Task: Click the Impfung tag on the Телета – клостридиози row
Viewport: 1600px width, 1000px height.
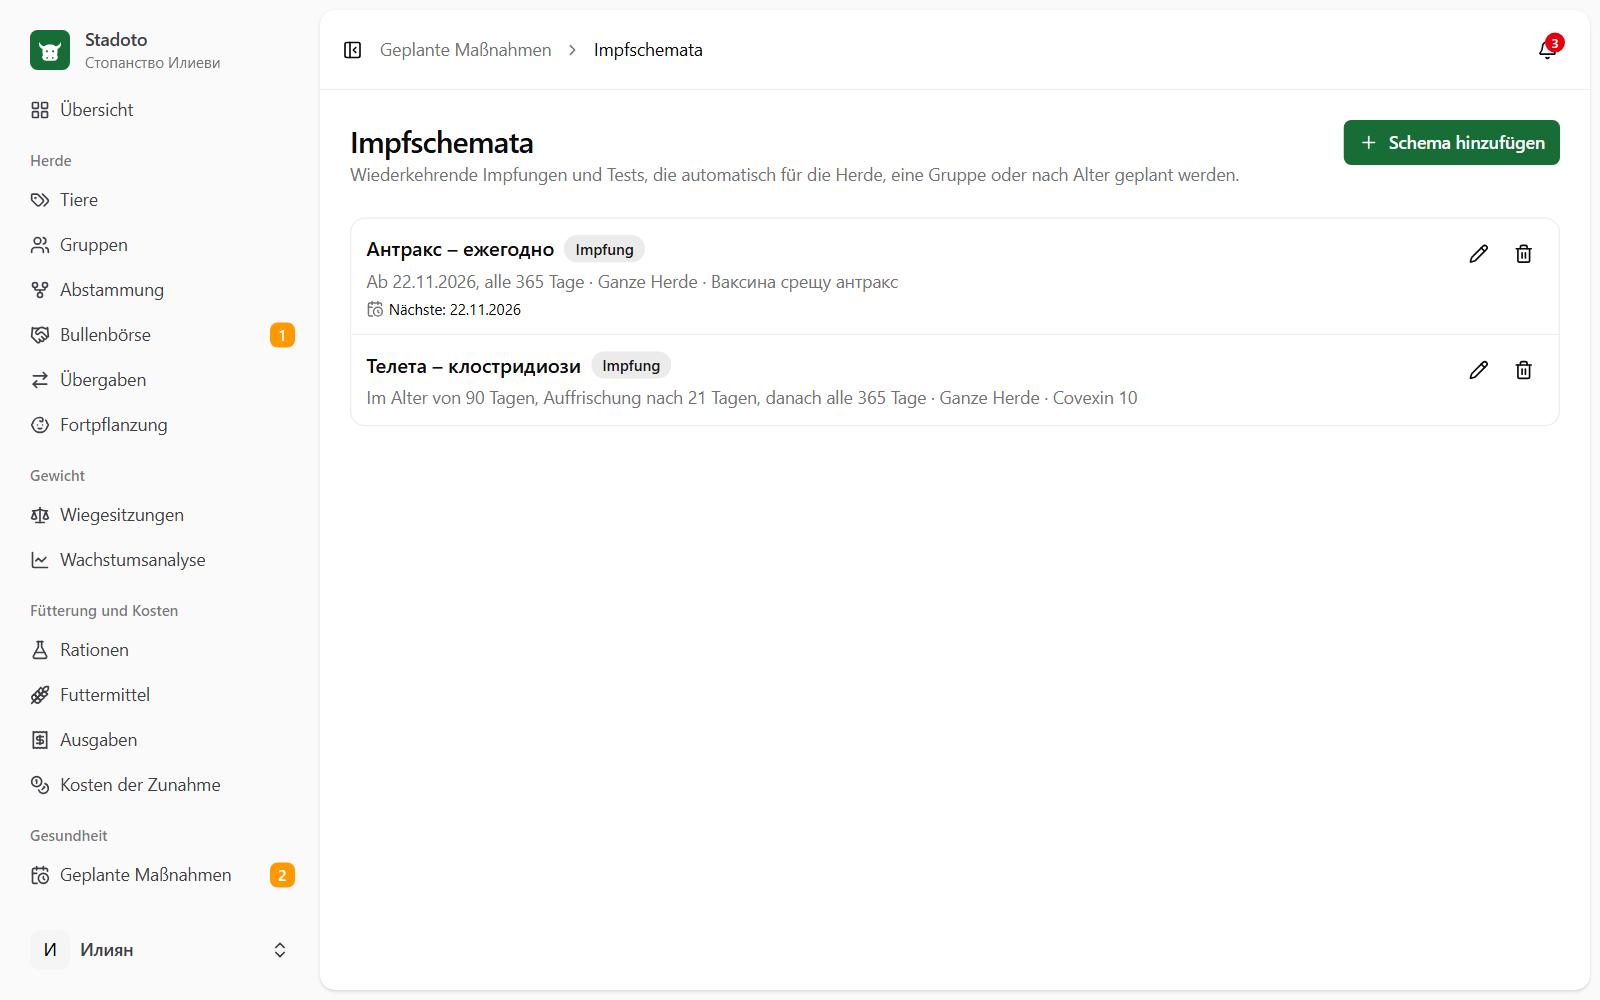Action: tap(631, 366)
